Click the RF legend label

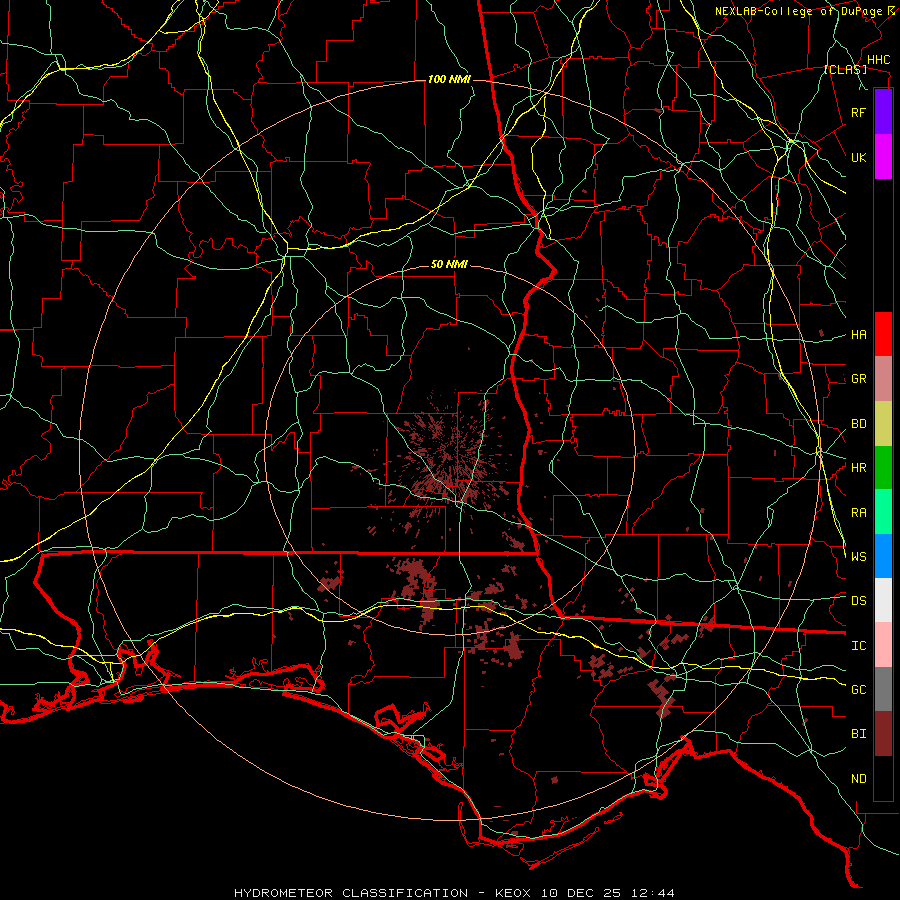(858, 112)
